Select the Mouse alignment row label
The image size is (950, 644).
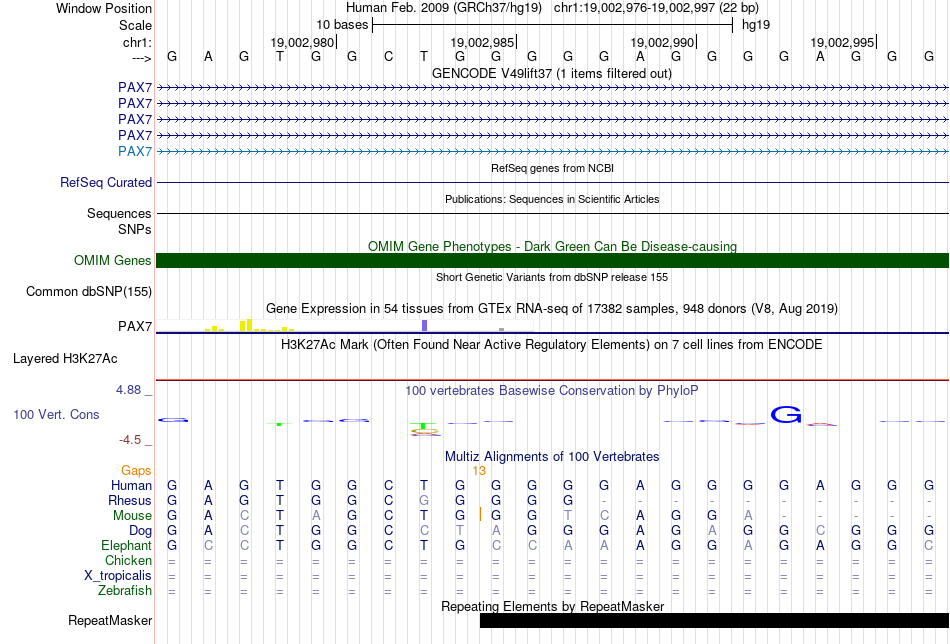tap(132, 516)
